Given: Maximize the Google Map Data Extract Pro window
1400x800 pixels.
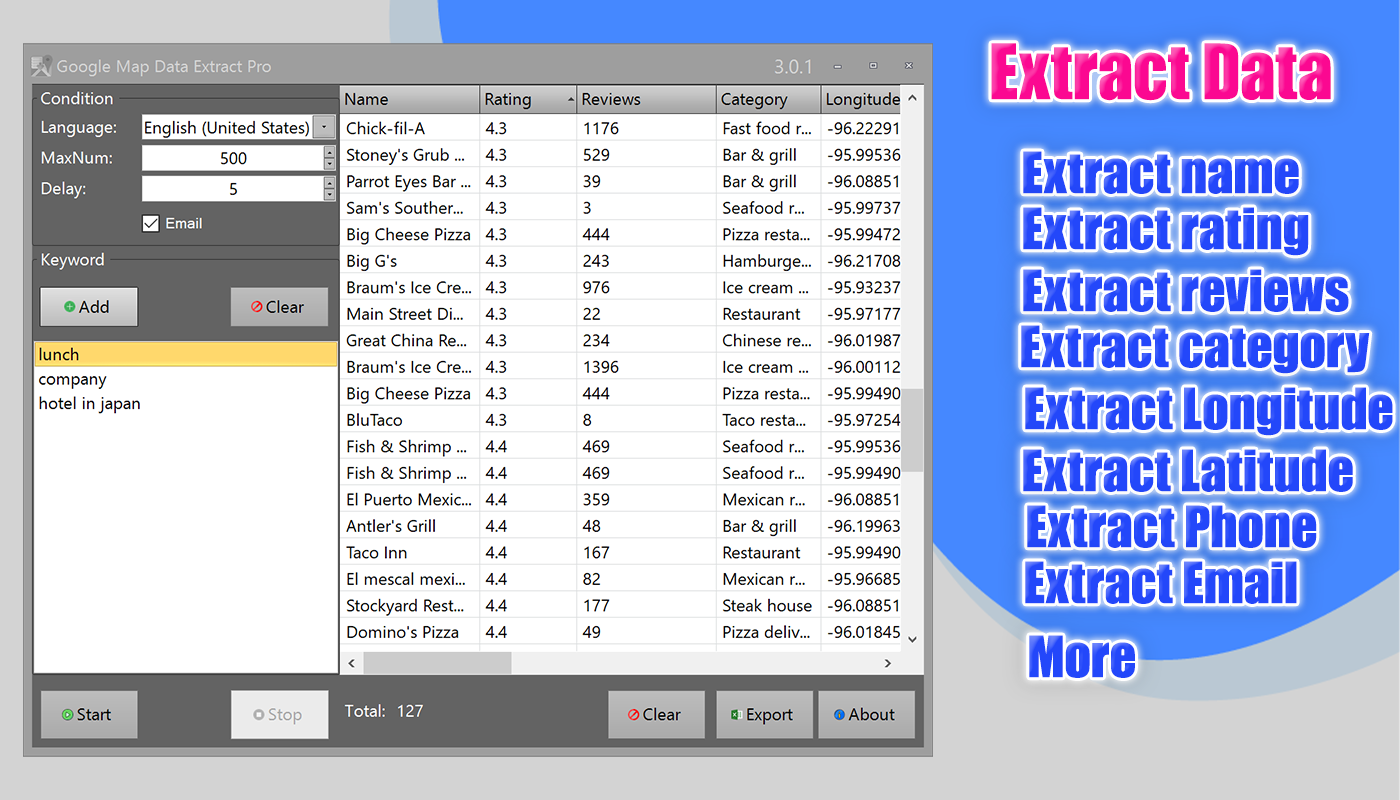Looking at the screenshot, I should click(873, 66).
